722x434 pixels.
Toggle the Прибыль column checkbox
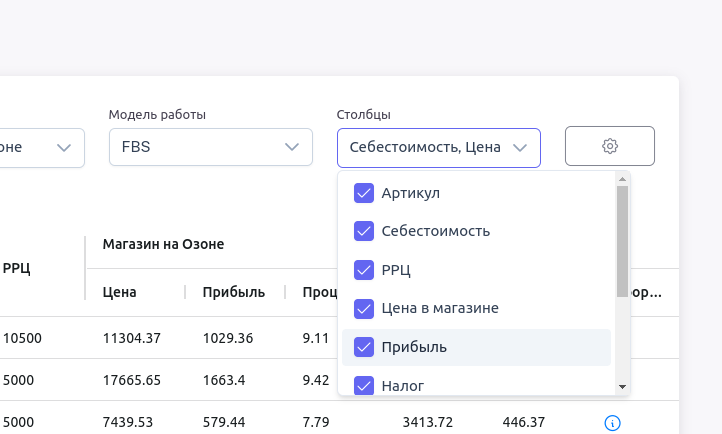[364, 347]
